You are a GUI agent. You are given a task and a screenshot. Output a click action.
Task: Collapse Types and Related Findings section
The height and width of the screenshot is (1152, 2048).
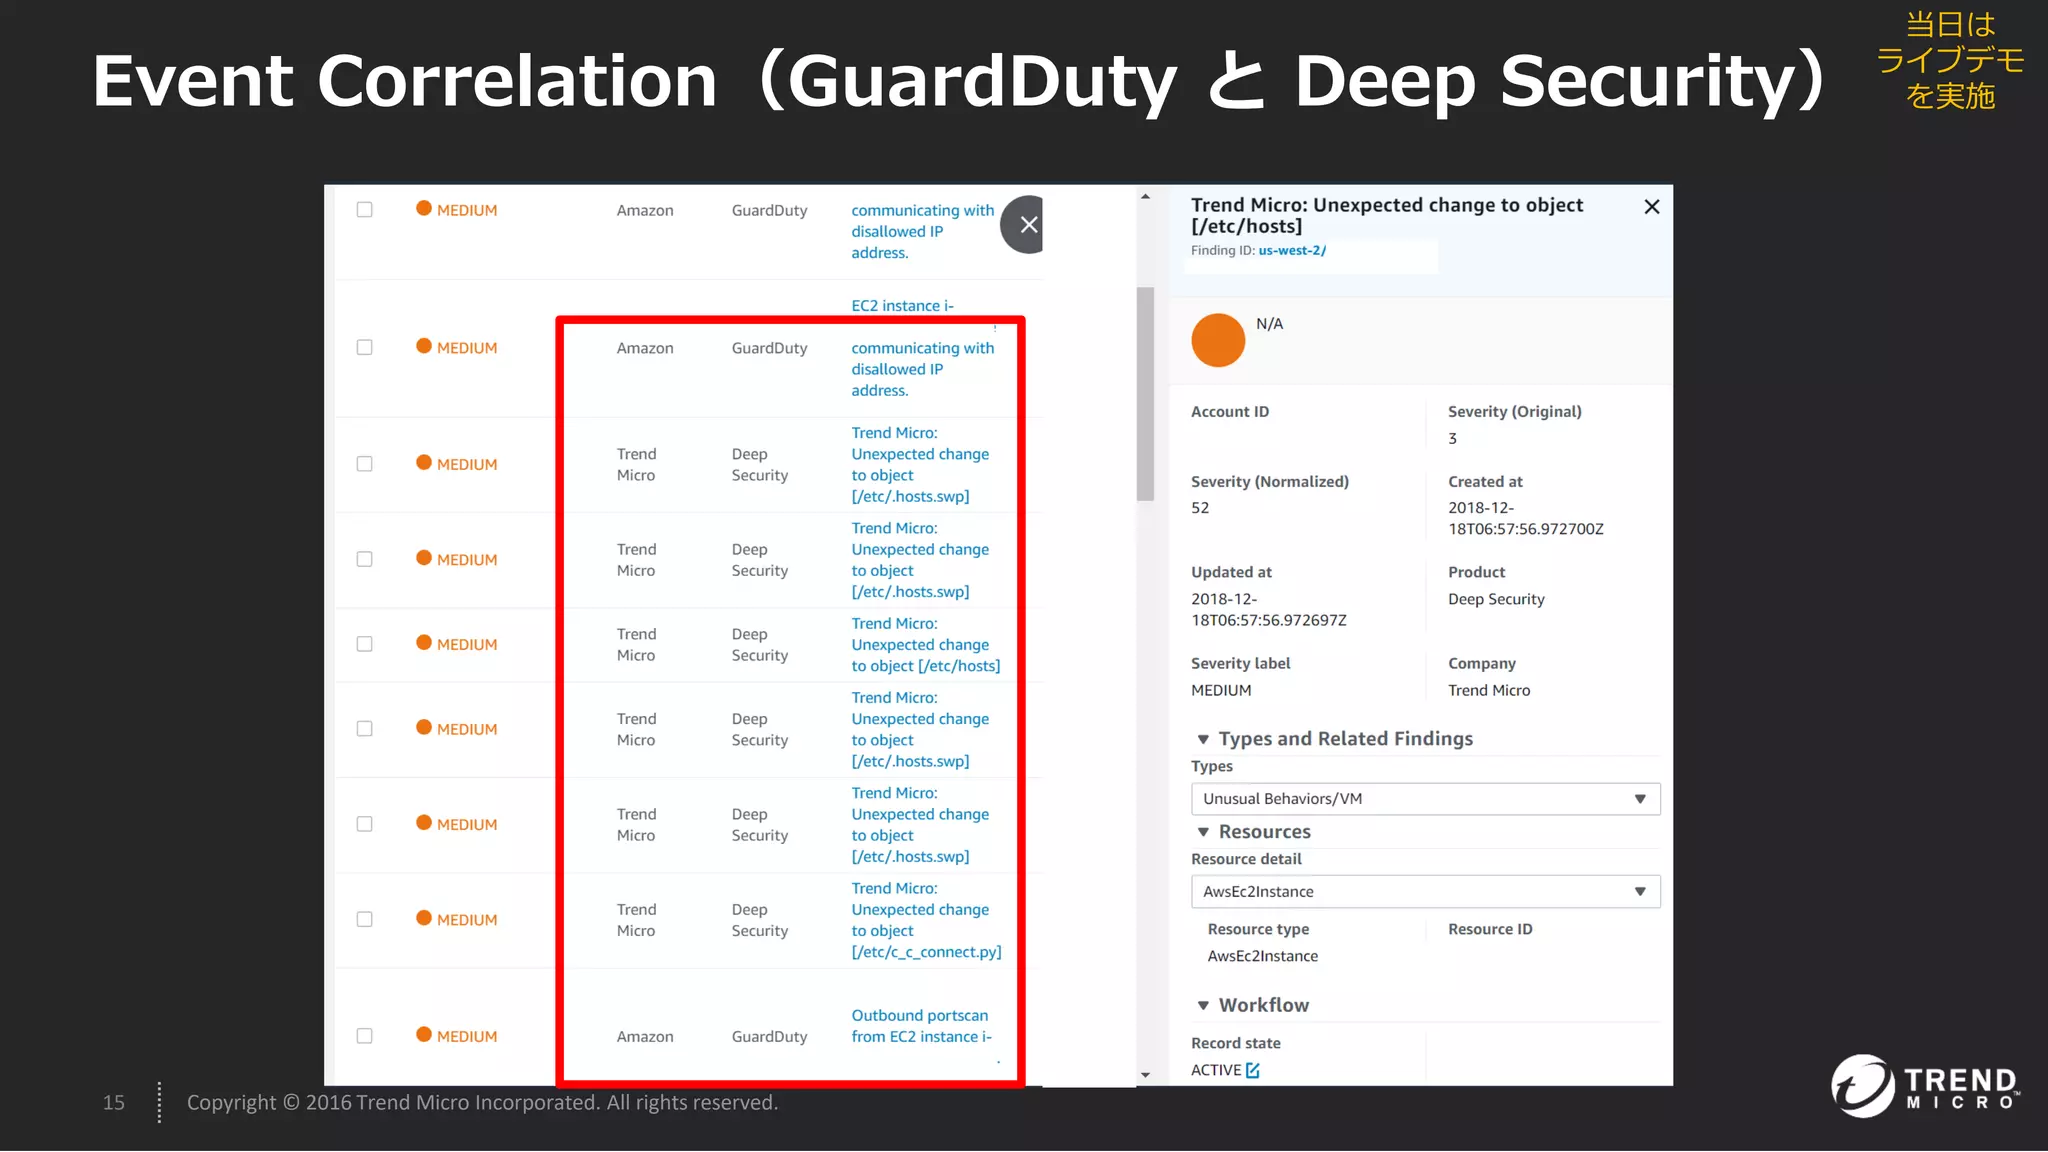pos(1203,739)
